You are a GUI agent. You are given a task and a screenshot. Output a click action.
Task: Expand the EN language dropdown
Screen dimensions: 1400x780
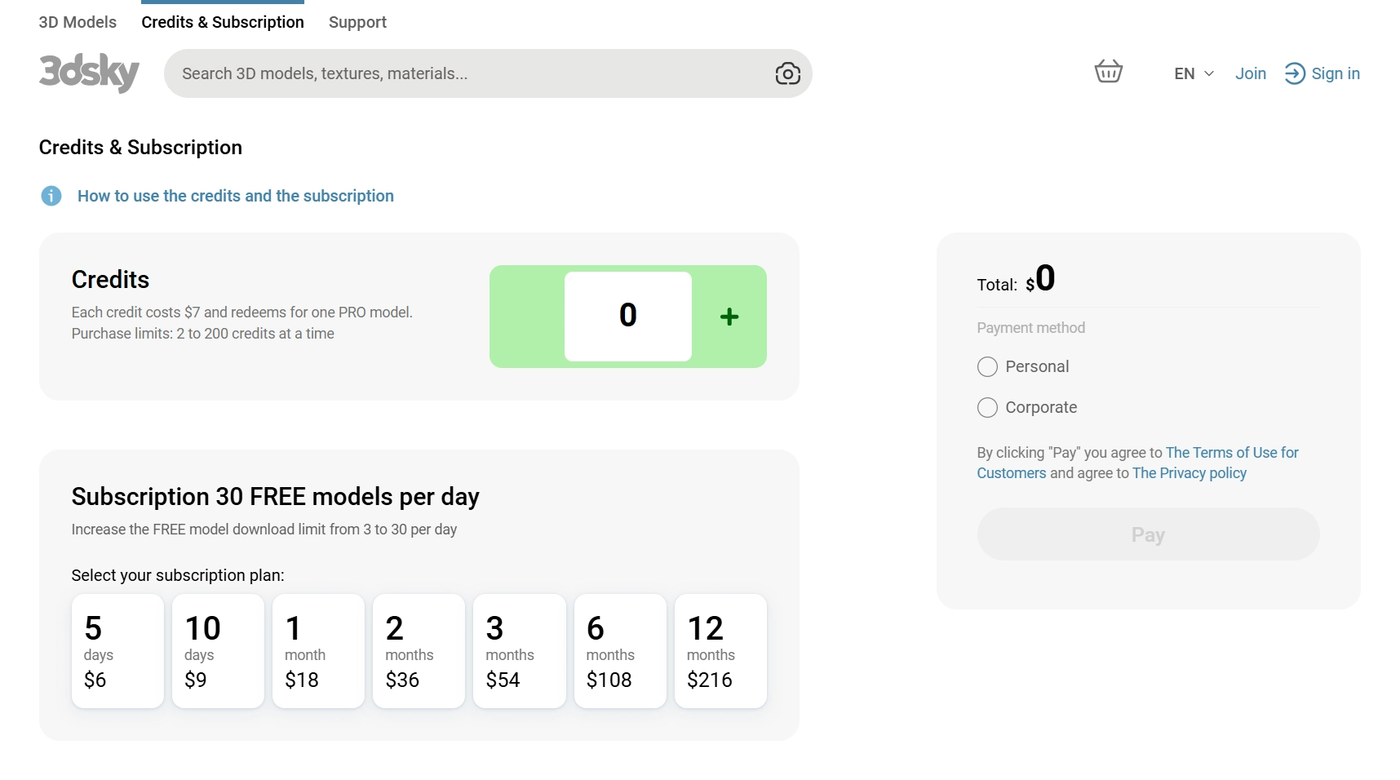point(1194,74)
